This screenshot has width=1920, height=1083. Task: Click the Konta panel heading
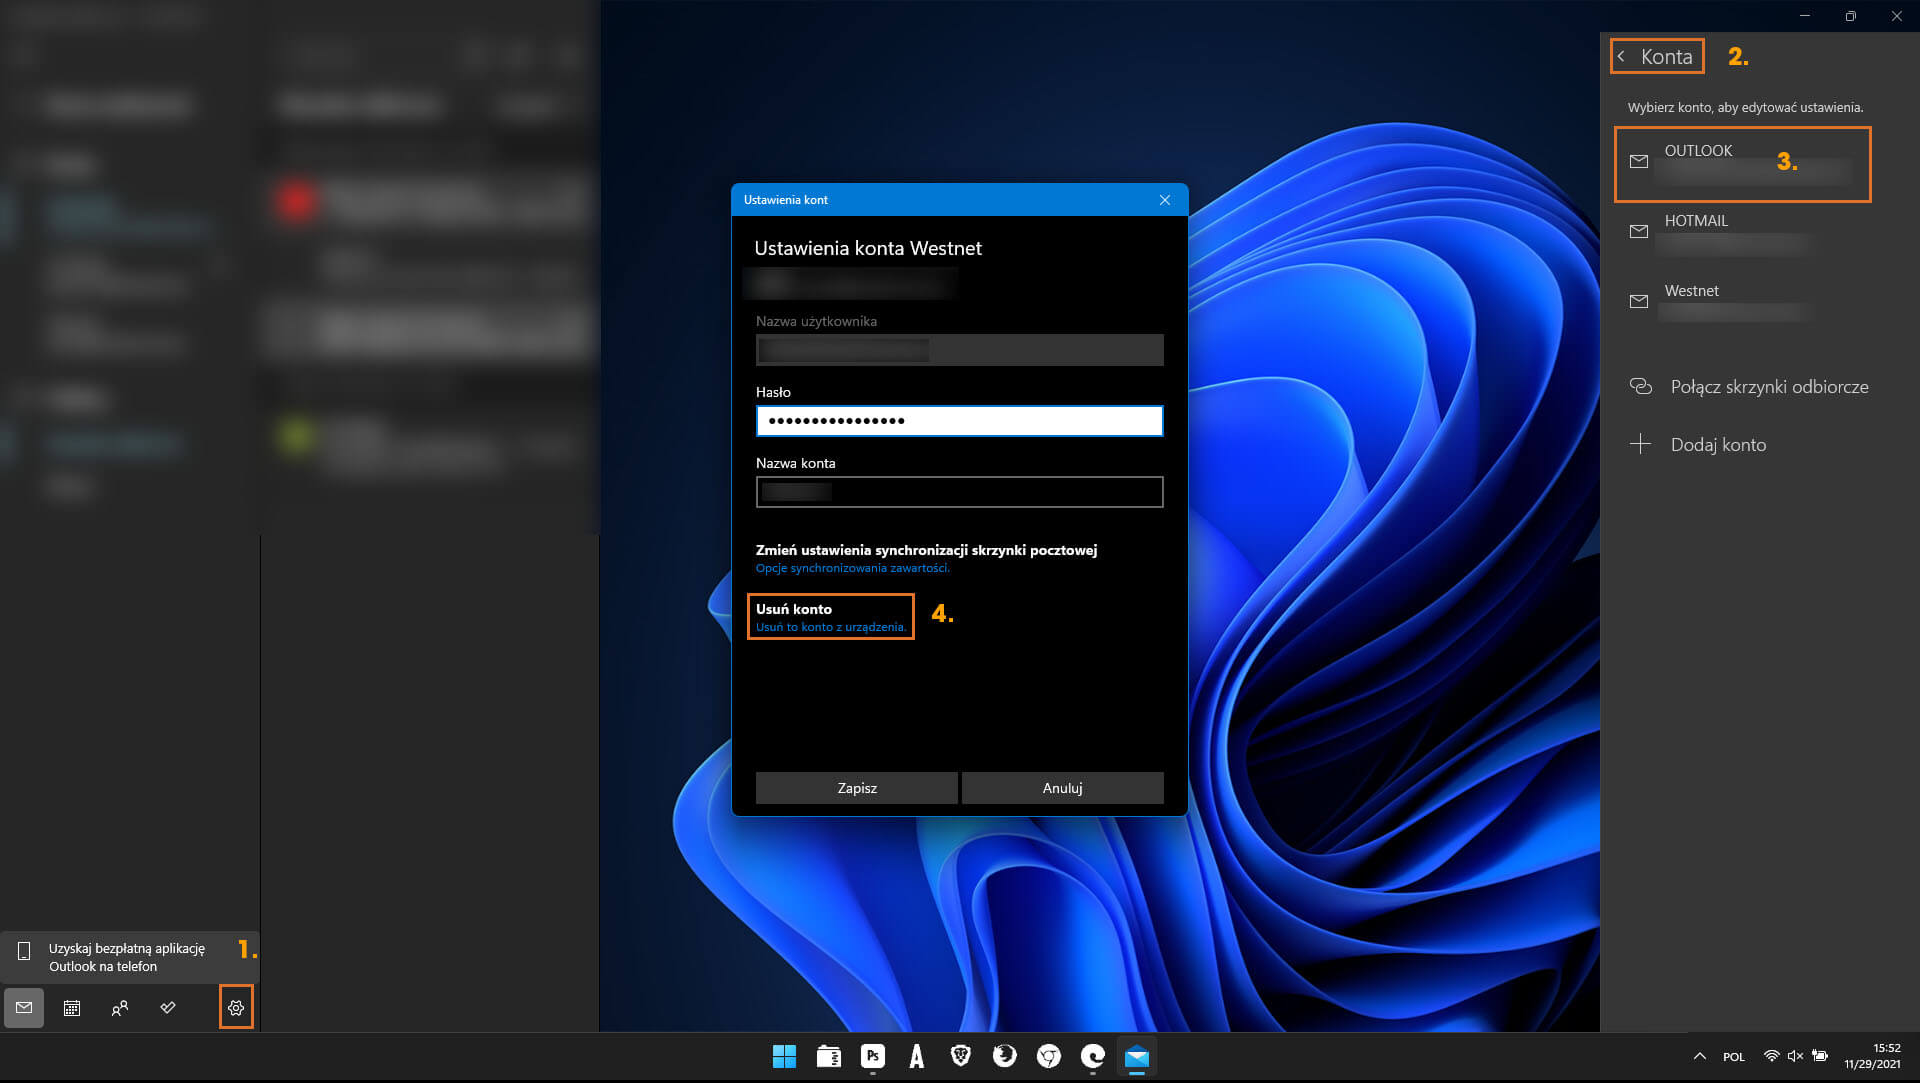(1666, 57)
